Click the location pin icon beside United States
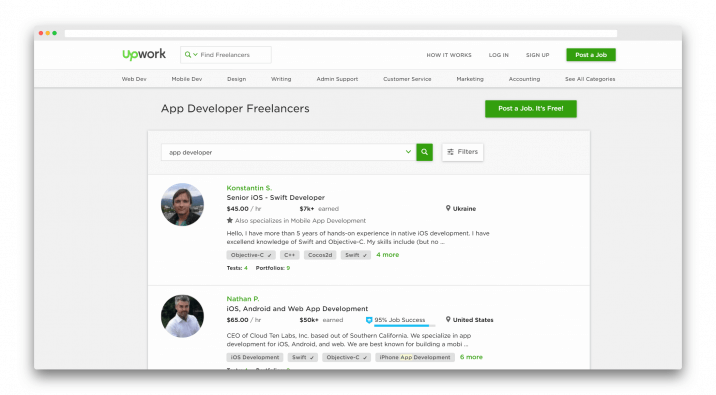716x395 pixels. 448,320
